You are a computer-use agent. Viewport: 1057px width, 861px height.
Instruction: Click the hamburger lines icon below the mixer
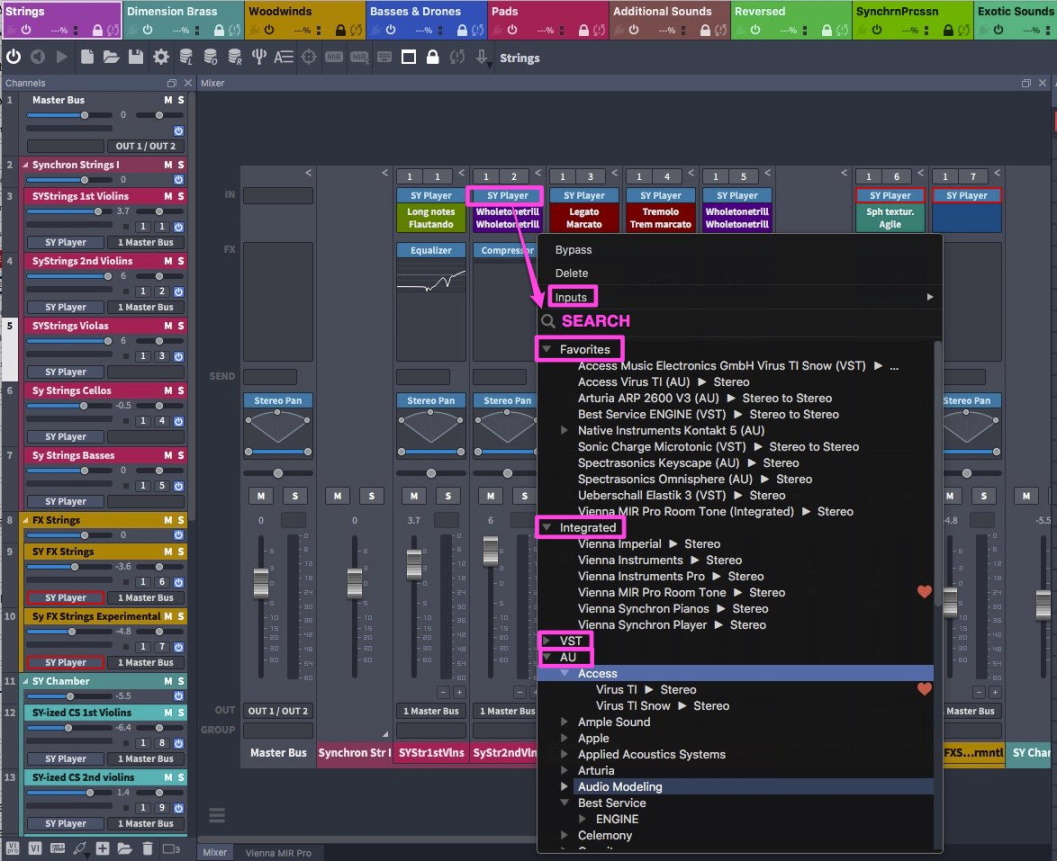pos(217,816)
